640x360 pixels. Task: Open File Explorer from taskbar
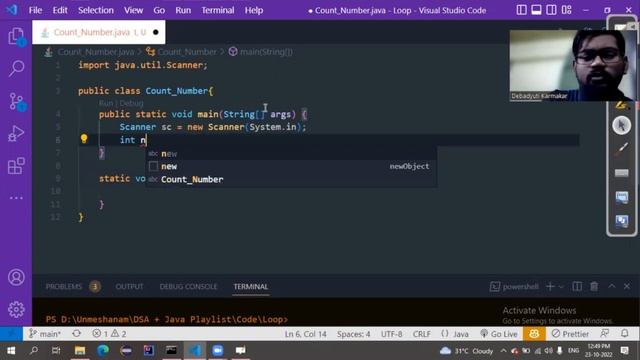pos(80,351)
